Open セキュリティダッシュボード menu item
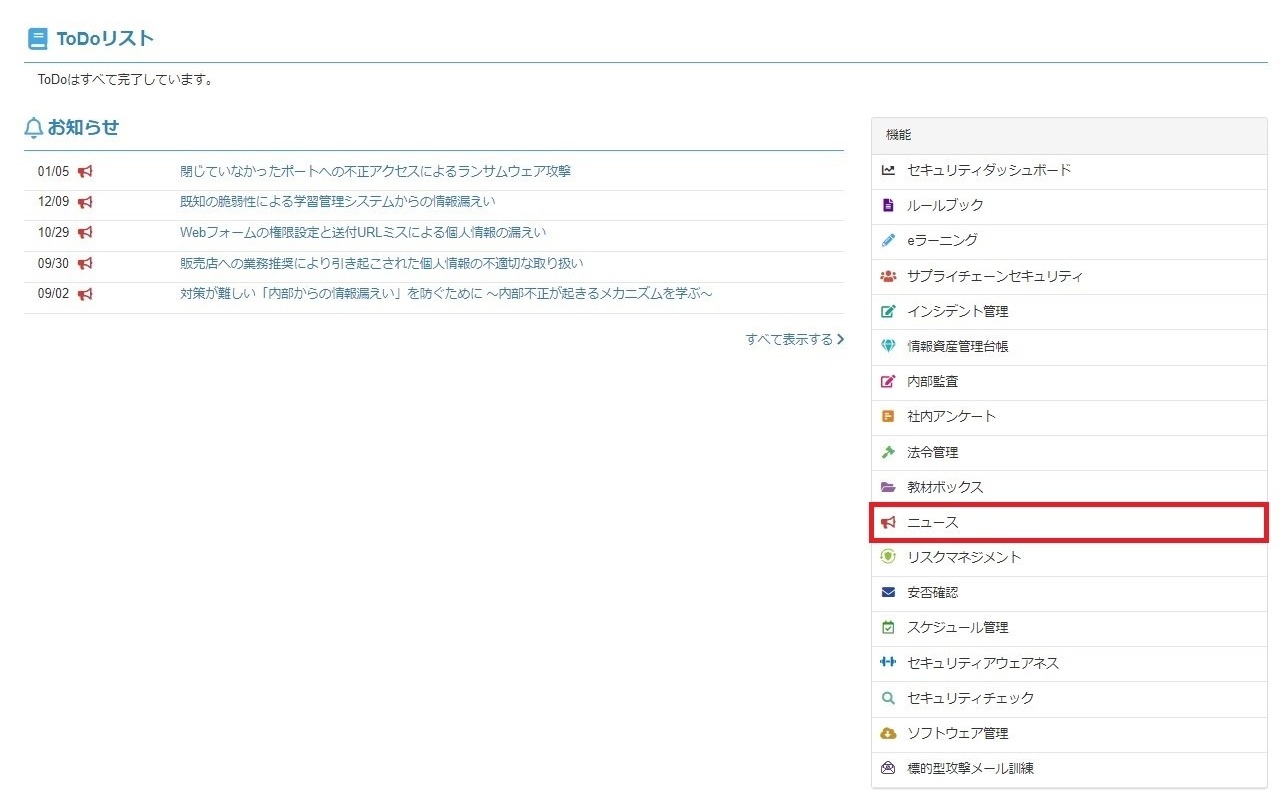 click(1069, 170)
